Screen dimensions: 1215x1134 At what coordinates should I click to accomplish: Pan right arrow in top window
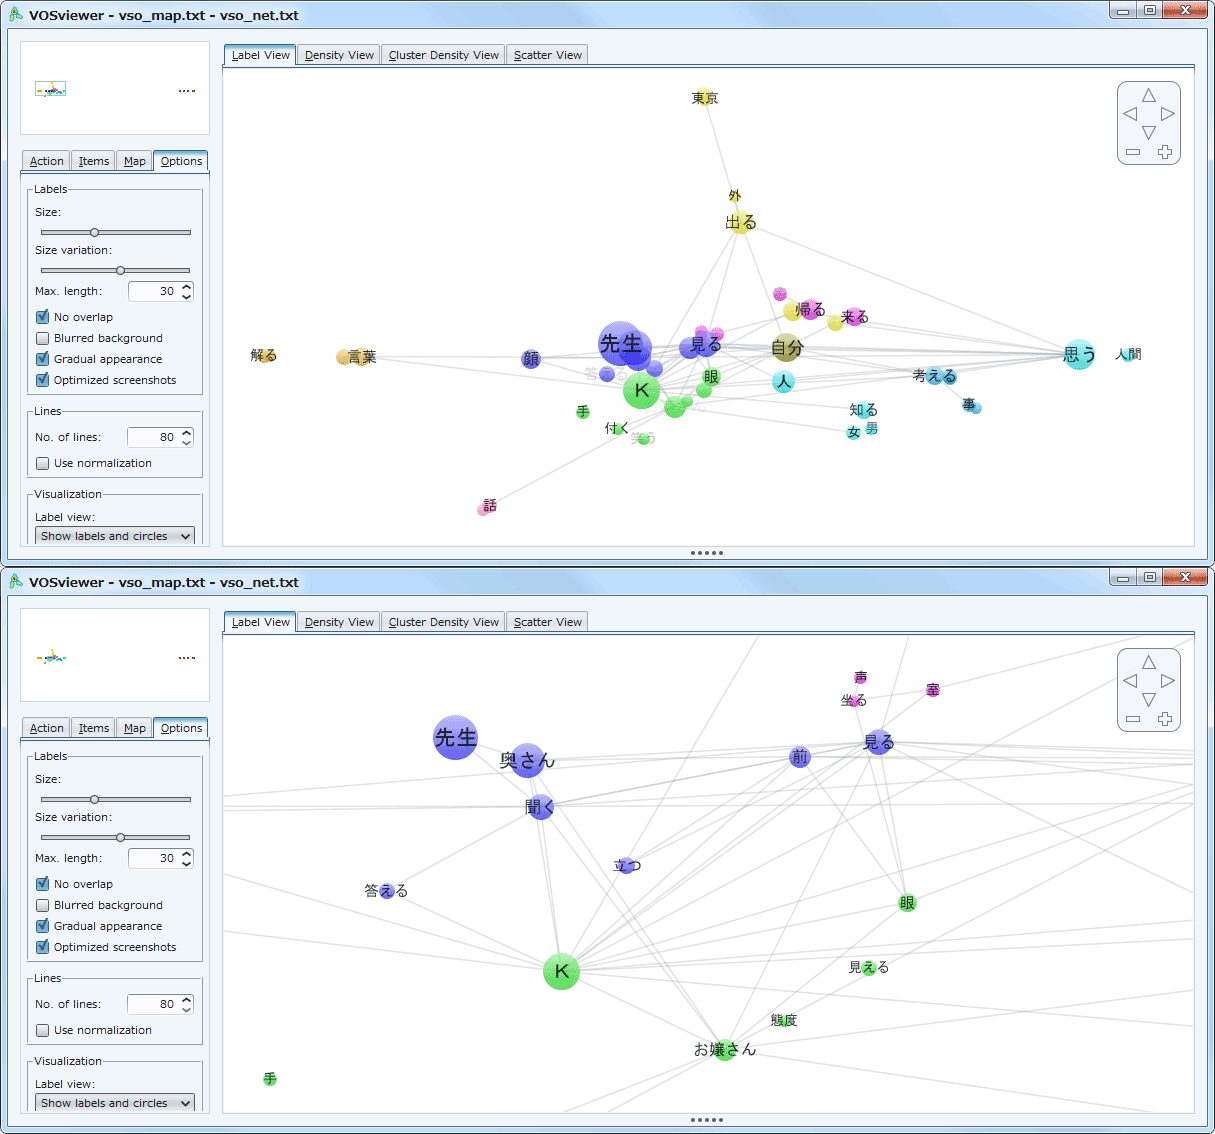pyautogui.click(x=1167, y=114)
